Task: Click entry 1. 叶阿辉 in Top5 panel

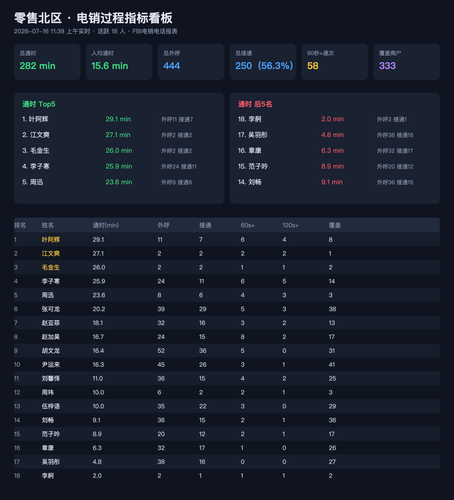Action: click(x=35, y=119)
